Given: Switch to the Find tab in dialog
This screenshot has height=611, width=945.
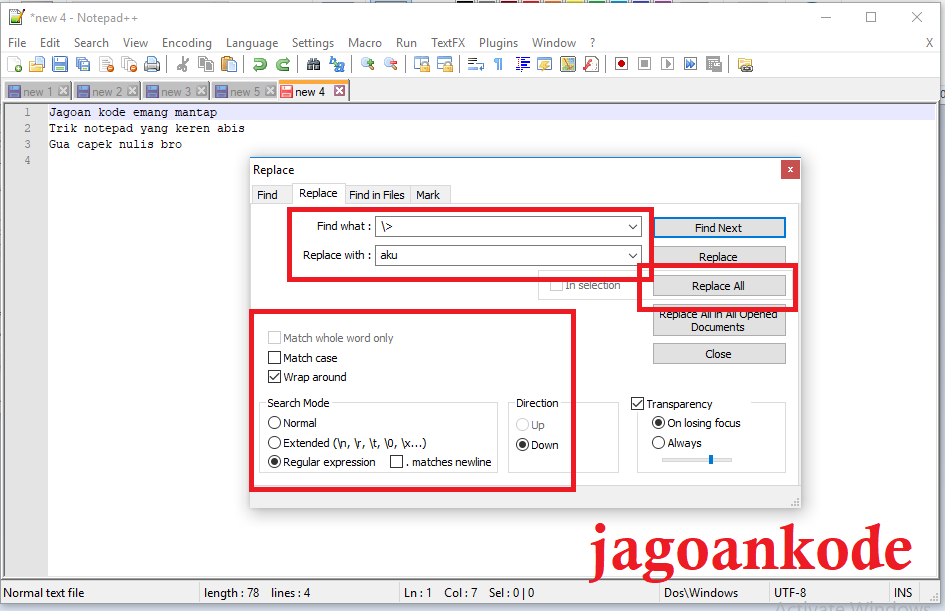Looking at the screenshot, I should tap(267, 195).
